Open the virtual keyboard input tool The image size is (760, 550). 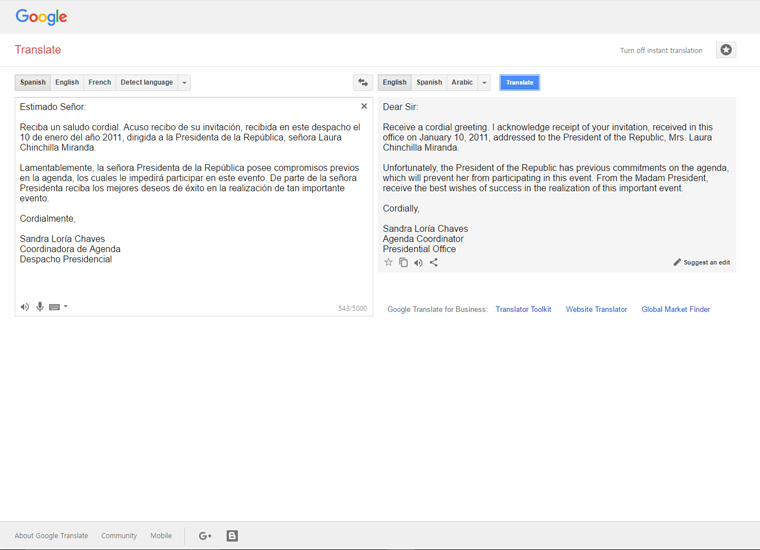point(55,307)
